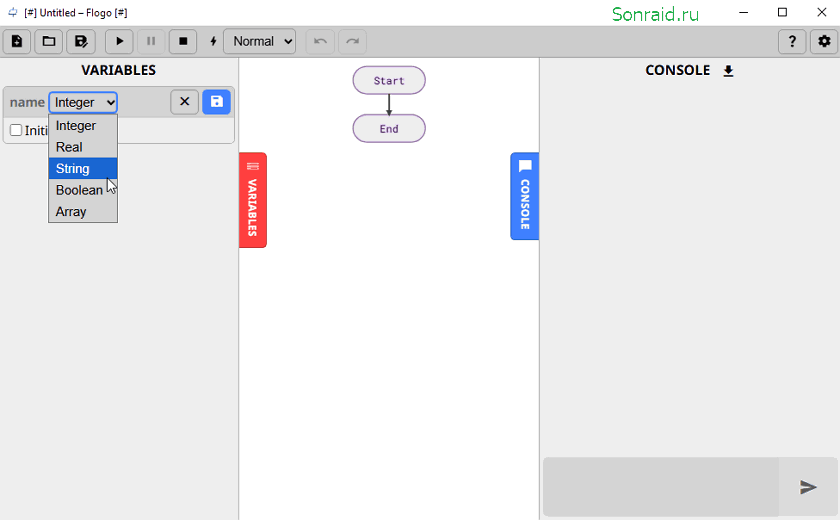Collapse the Integer type dropdown
This screenshot has height=520, width=840.
(x=83, y=102)
